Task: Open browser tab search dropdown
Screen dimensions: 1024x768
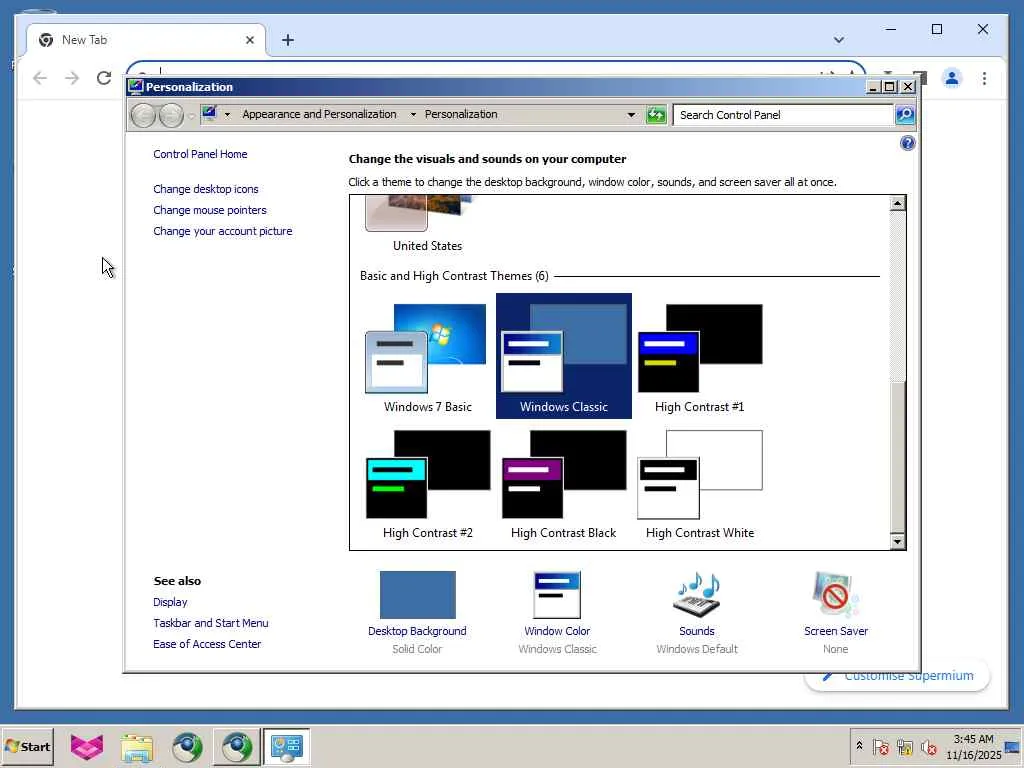Action: point(839,40)
